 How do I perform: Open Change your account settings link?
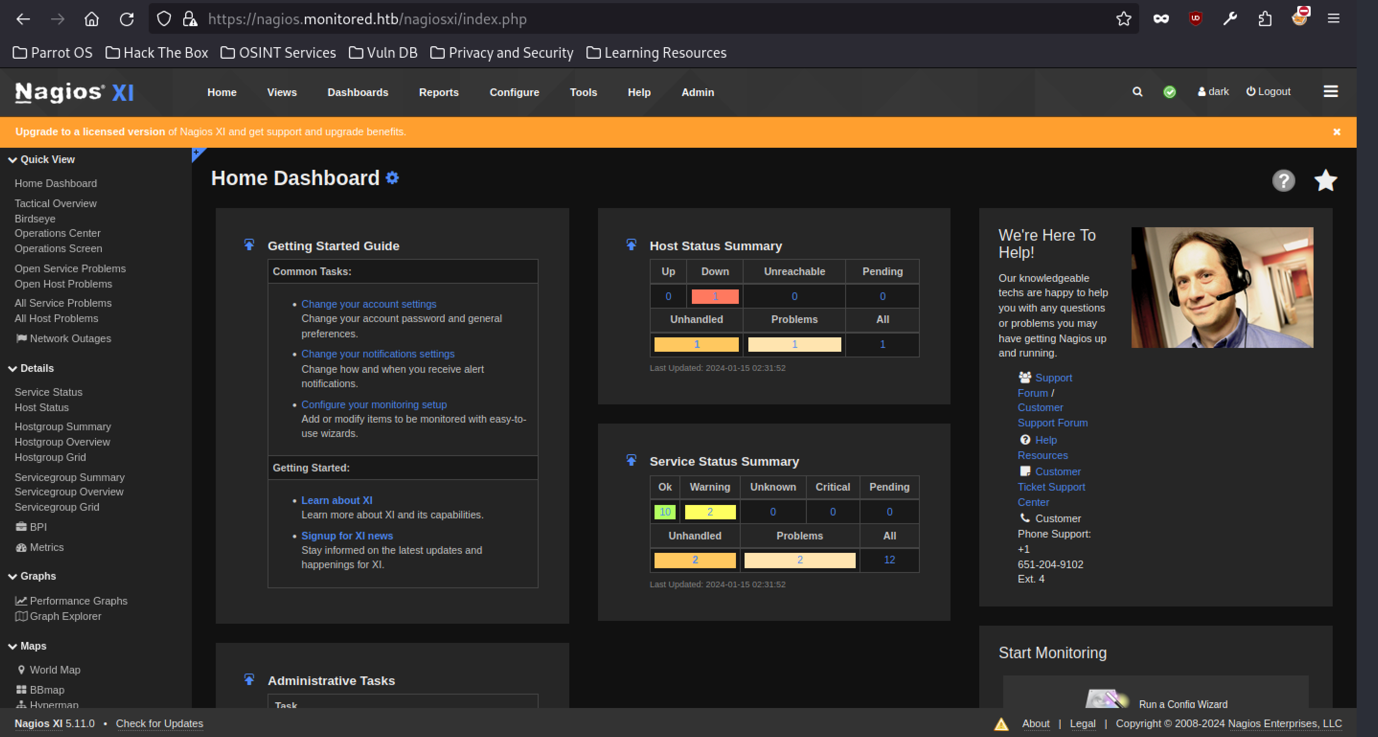368,304
